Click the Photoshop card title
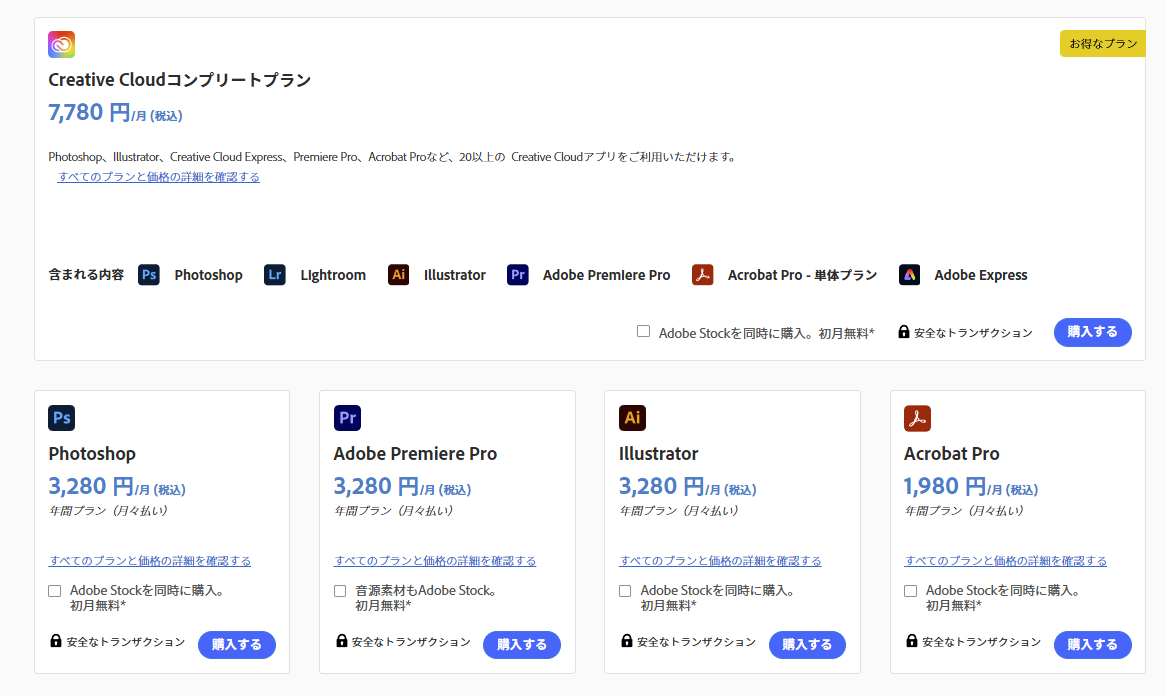The height and width of the screenshot is (696, 1166). point(92,454)
